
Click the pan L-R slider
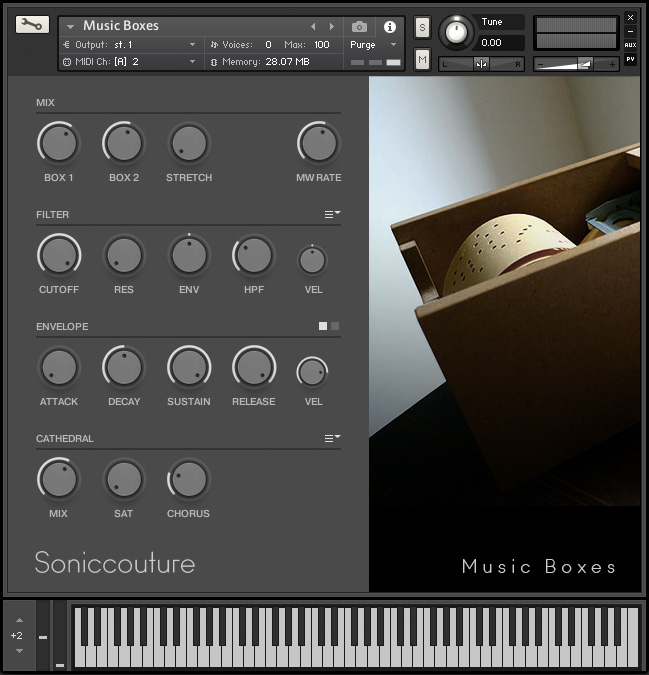481,64
